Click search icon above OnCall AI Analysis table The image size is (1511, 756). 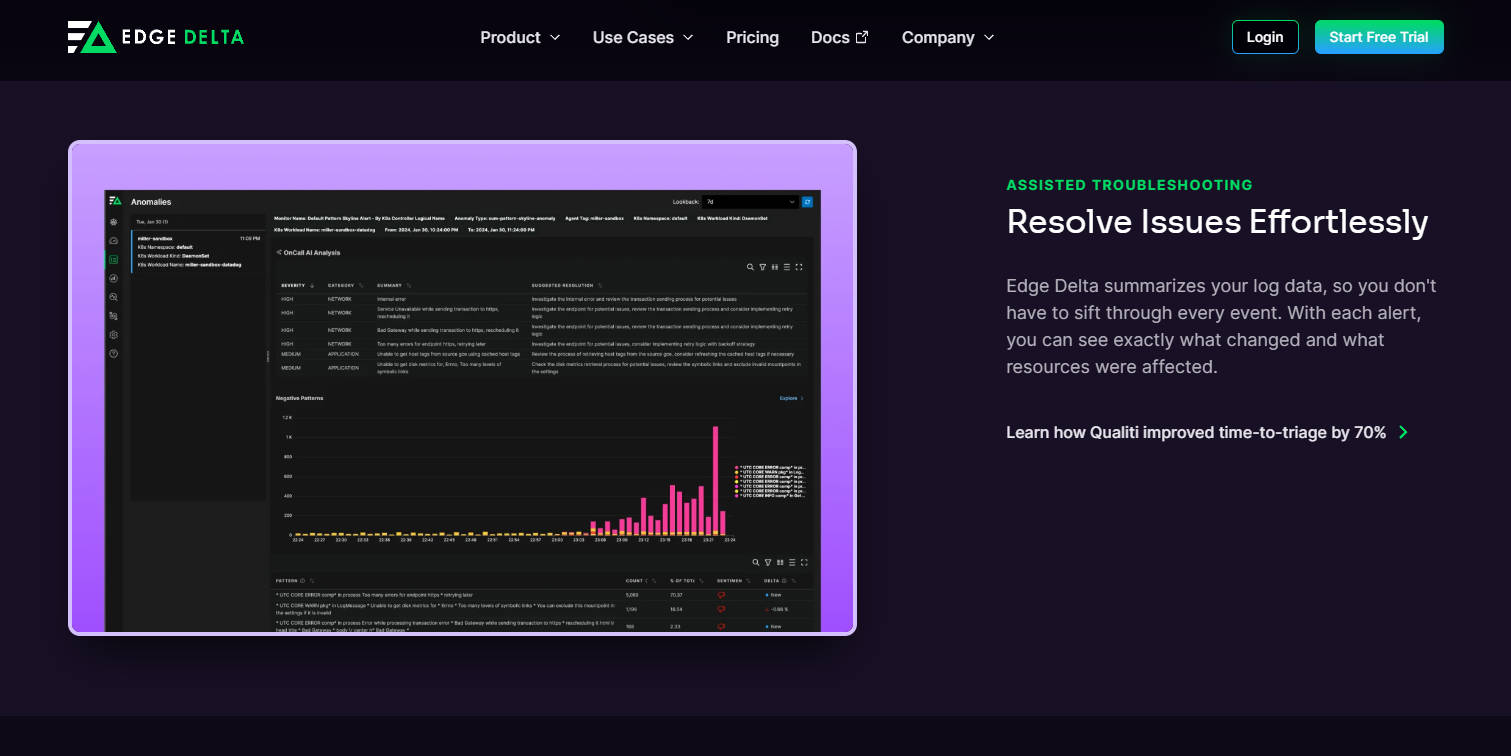[751, 267]
